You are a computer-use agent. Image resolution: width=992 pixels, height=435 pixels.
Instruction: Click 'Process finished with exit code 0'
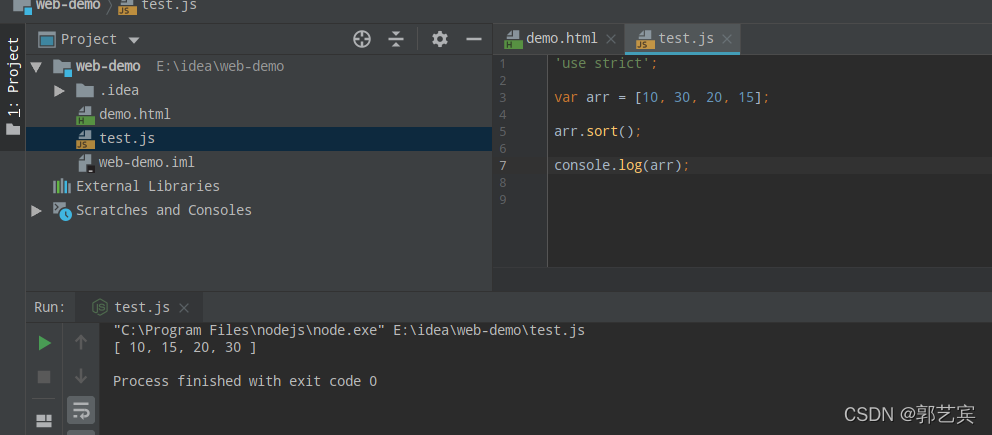(245, 381)
